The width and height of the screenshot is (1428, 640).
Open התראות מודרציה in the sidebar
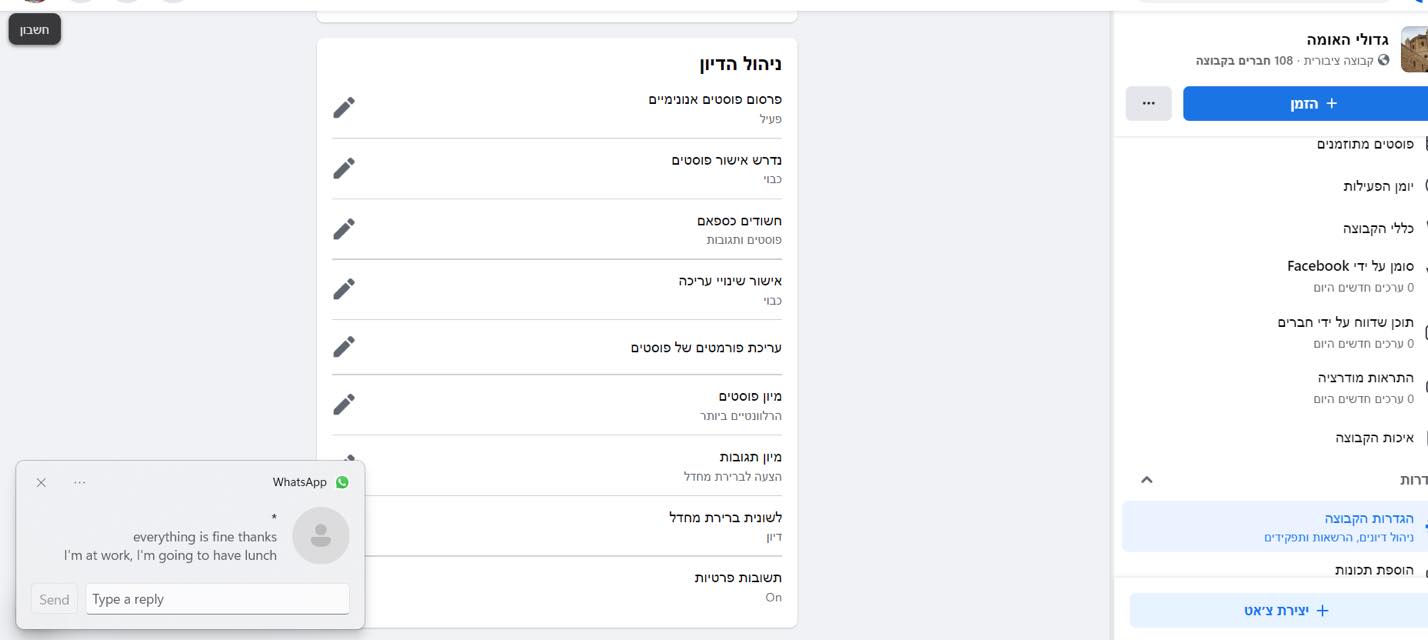(x=1365, y=378)
